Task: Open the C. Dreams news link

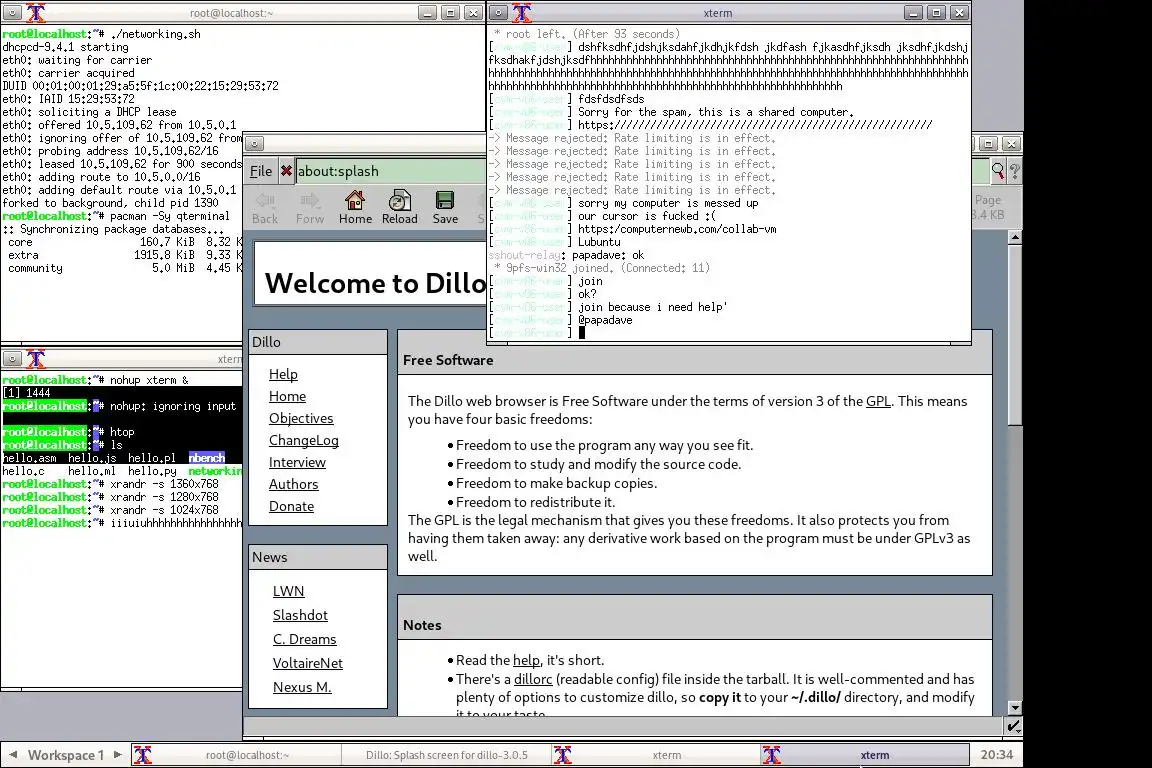Action: 304,639
